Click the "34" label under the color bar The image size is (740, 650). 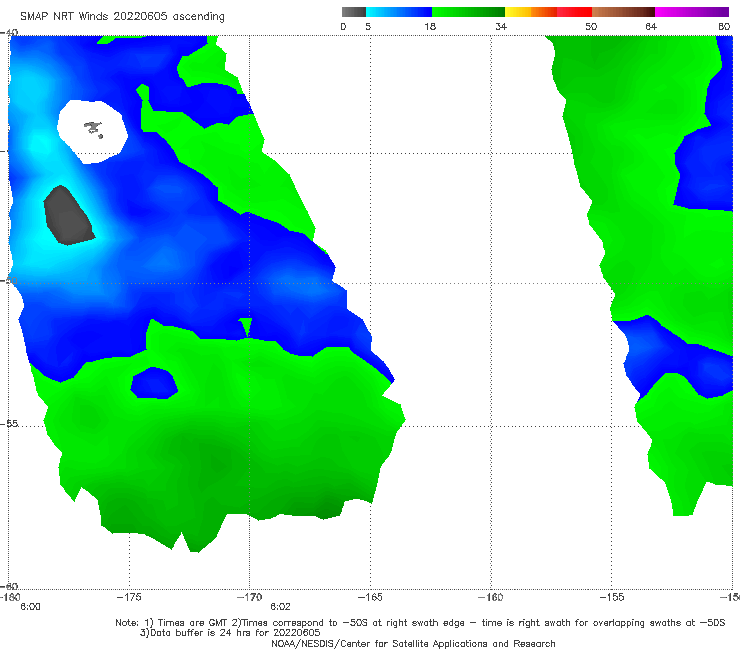pos(501,26)
